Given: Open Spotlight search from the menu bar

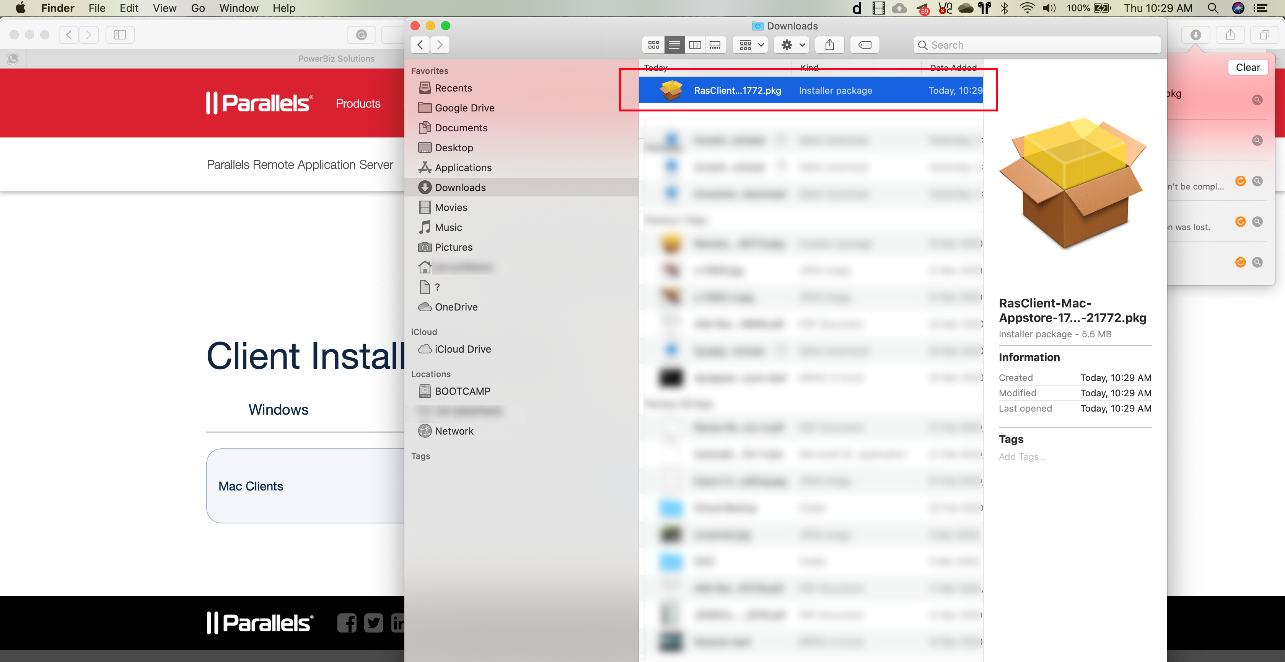Looking at the screenshot, I should (x=1213, y=8).
